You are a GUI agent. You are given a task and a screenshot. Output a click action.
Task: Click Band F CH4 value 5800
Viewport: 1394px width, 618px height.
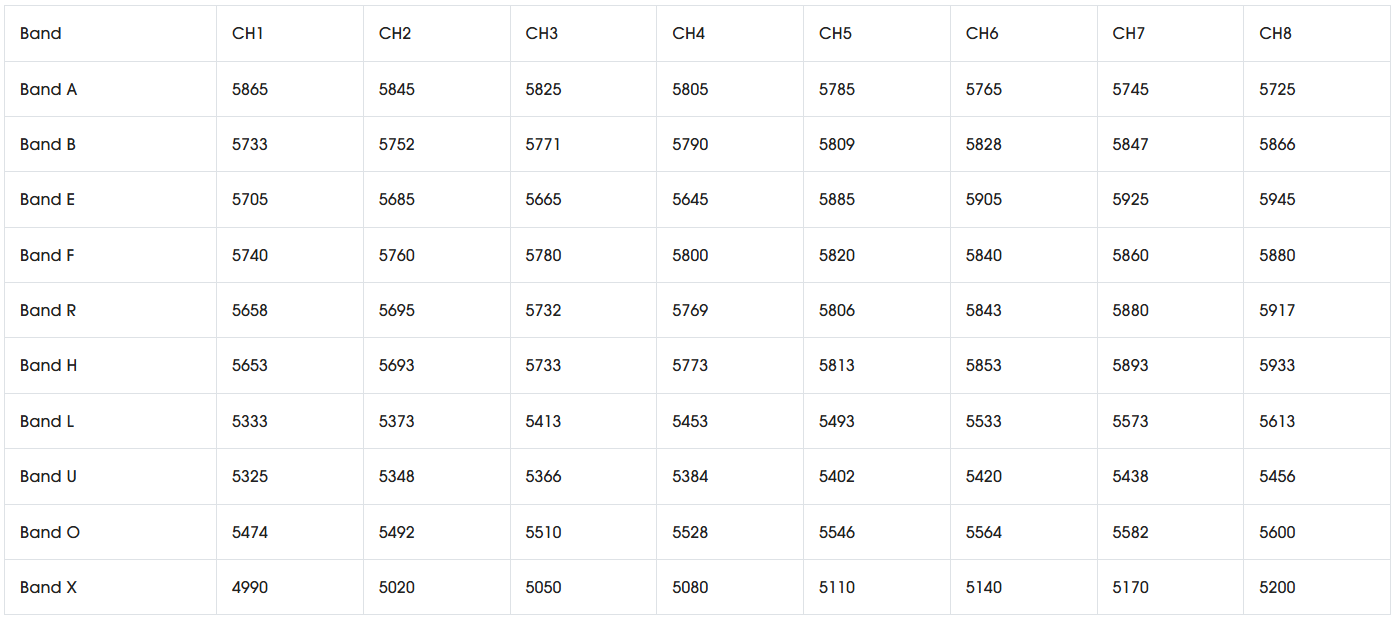click(690, 256)
